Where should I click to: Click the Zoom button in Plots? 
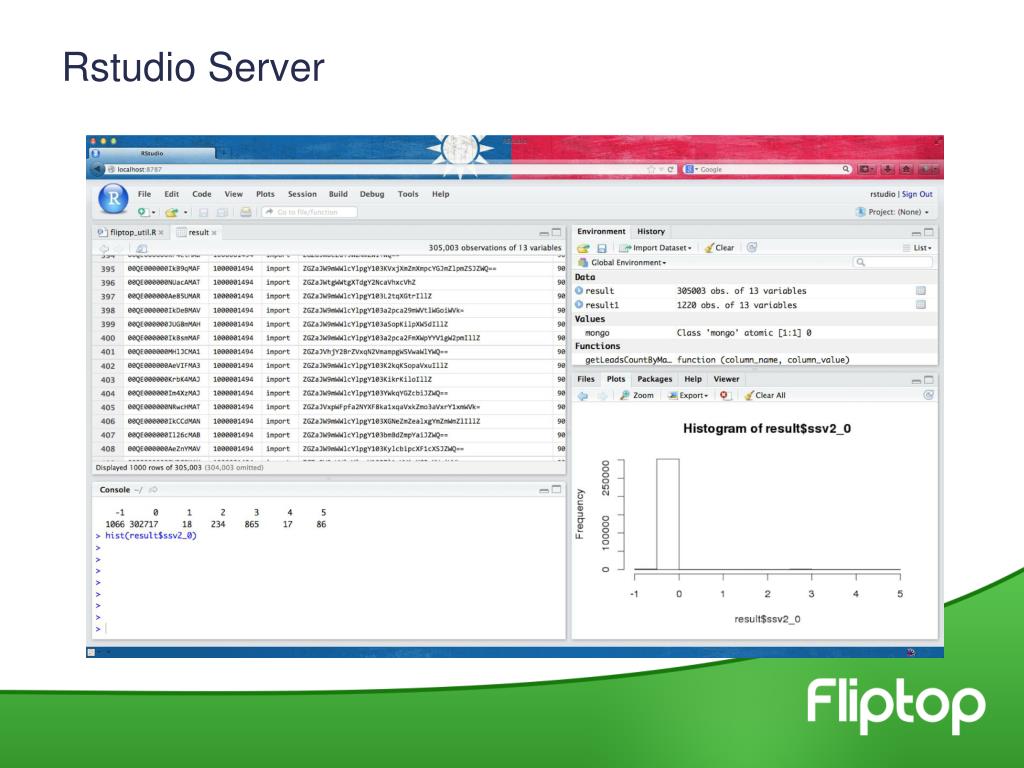pyautogui.click(x=637, y=395)
